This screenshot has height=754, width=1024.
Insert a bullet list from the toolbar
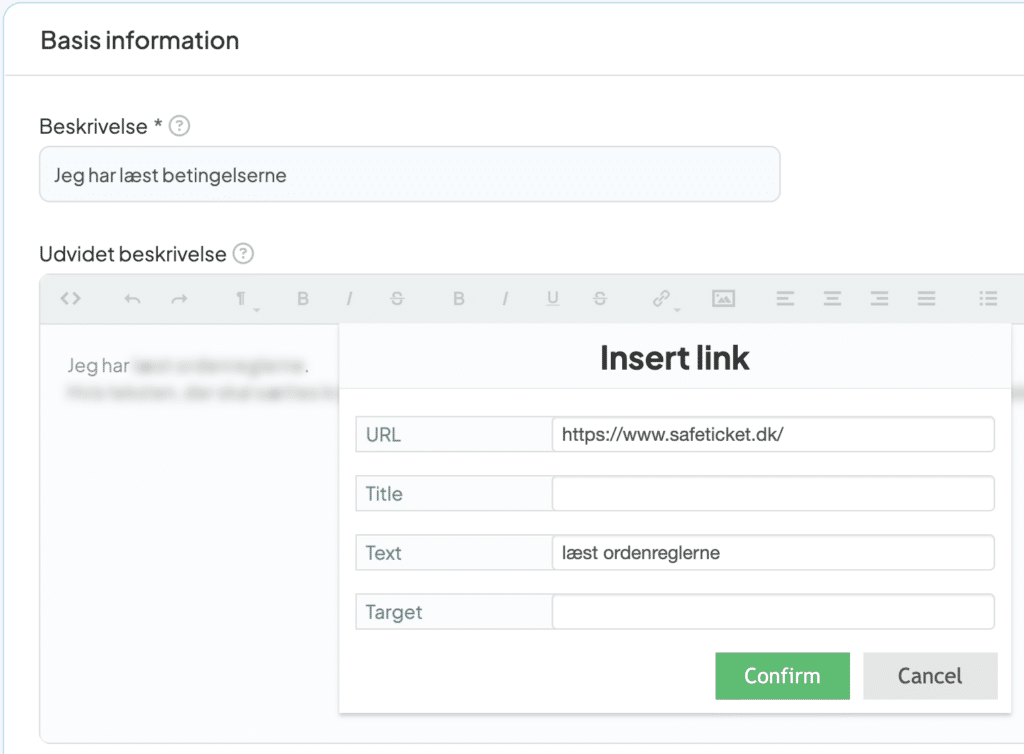988,298
